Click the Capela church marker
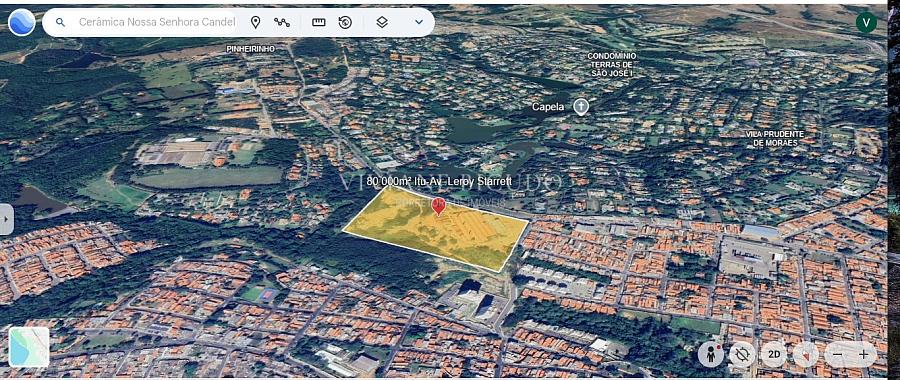900x380 pixels. click(x=581, y=106)
